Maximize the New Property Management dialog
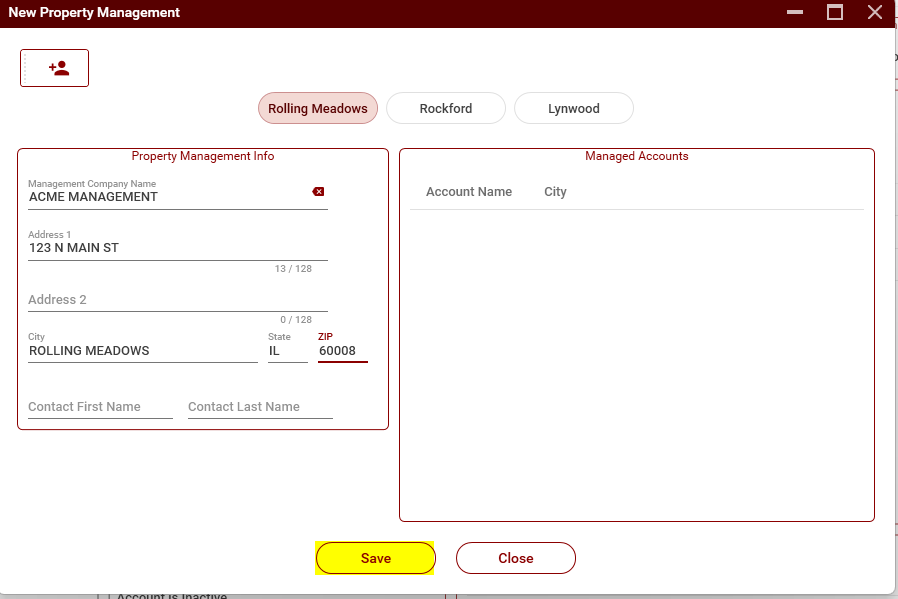898x599 pixels. (x=835, y=13)
